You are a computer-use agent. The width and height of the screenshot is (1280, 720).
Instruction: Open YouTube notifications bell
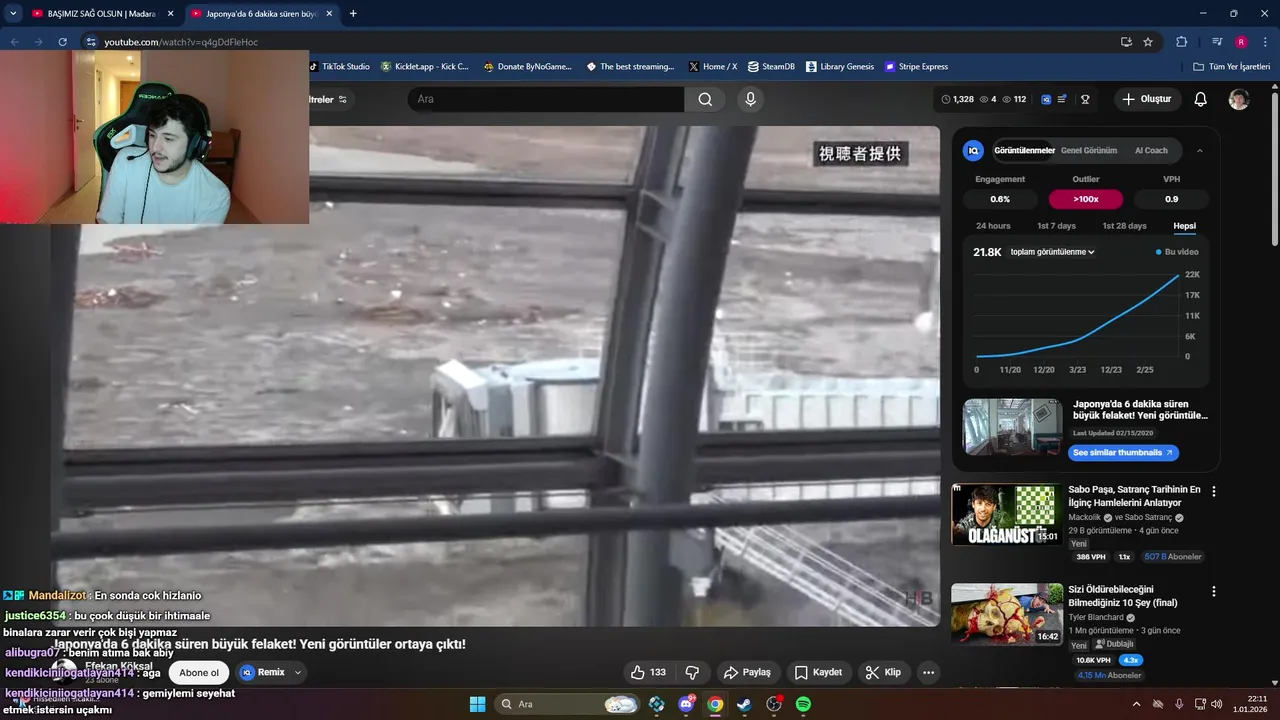click(x=1200, y=99)
